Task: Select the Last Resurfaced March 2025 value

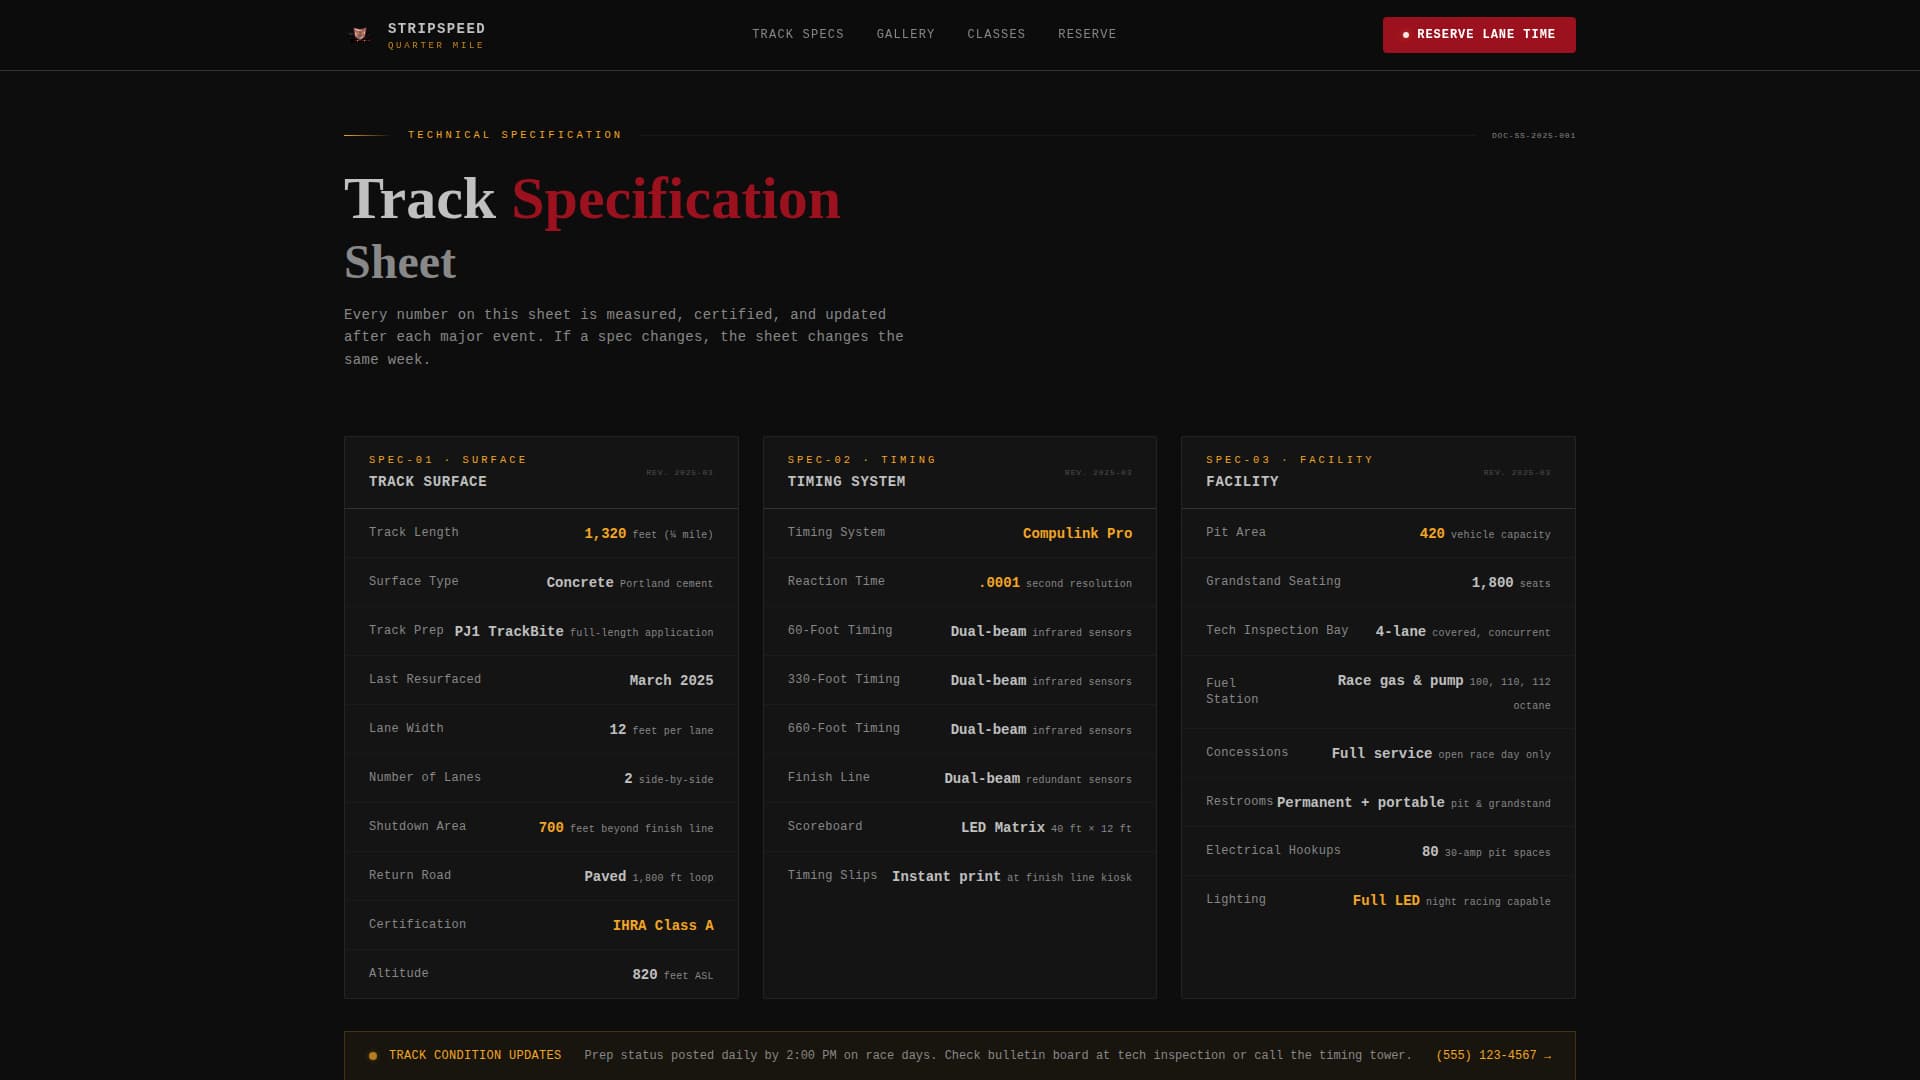Action: [671, 681]
